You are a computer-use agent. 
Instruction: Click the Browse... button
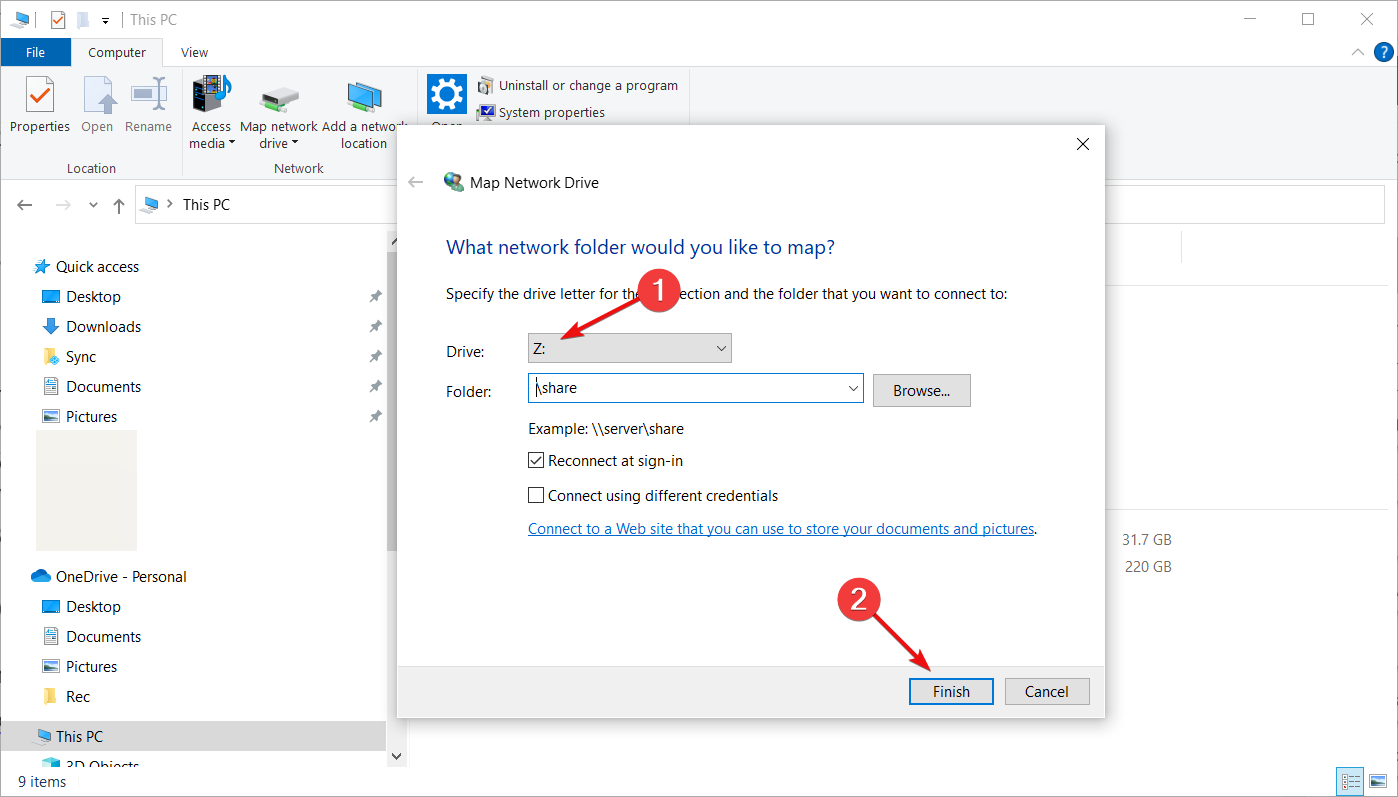coord(921,391)
